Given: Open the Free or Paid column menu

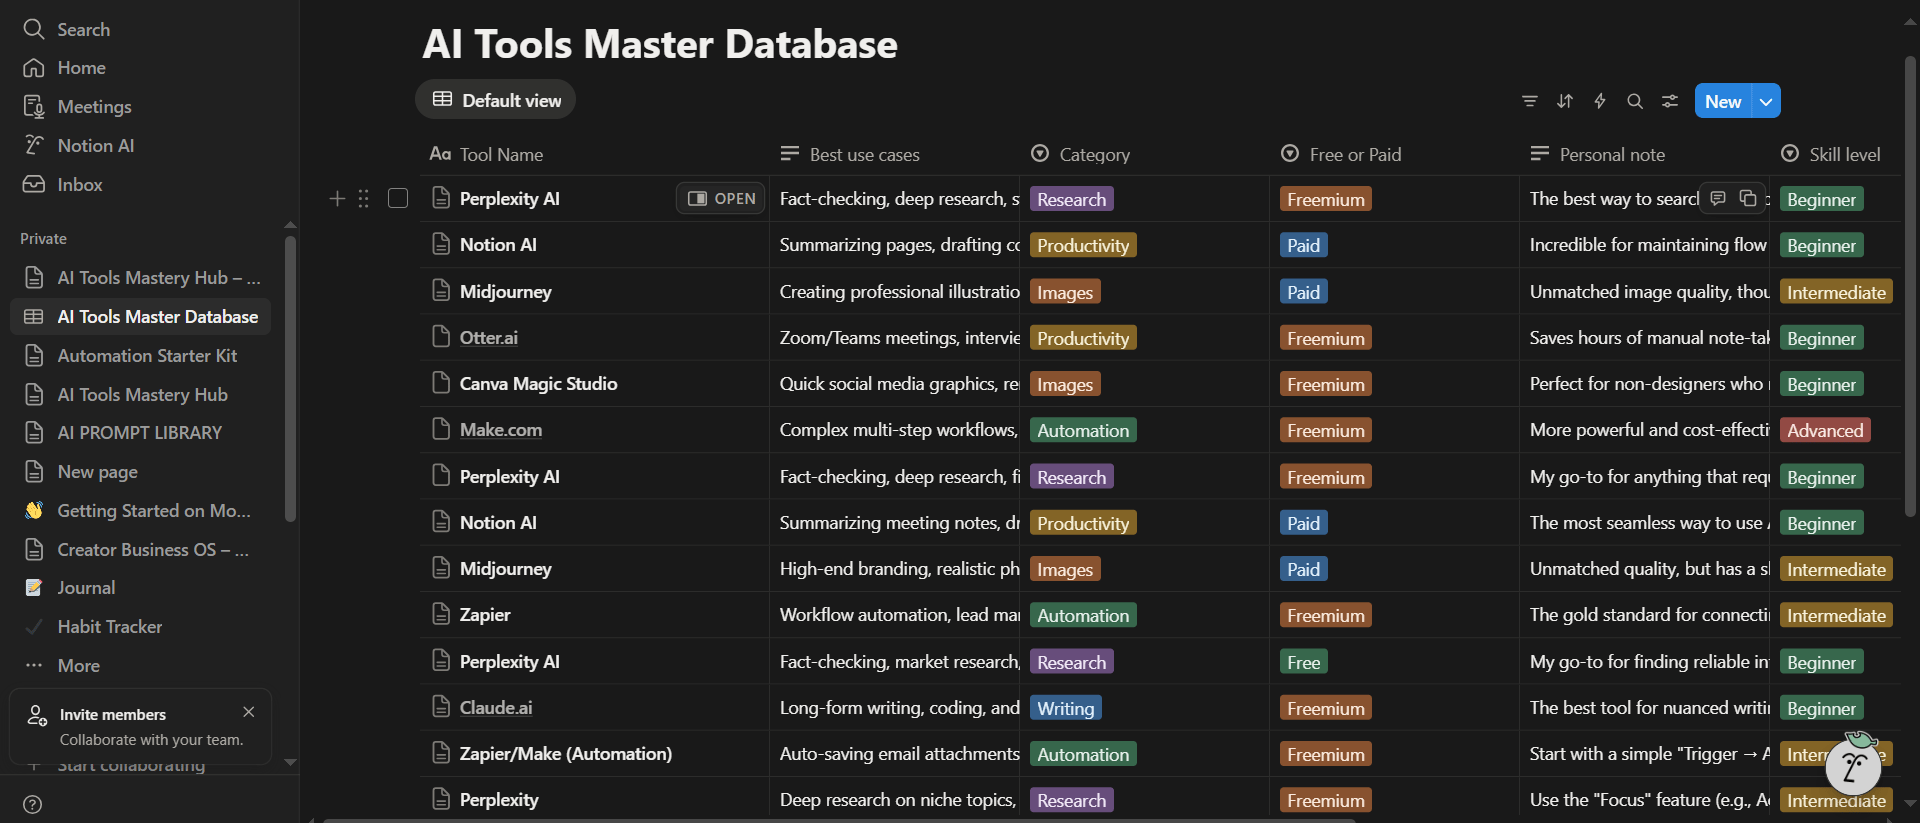Looking at the screenshot, I should pyautogui.click(x=1394, y=154).
